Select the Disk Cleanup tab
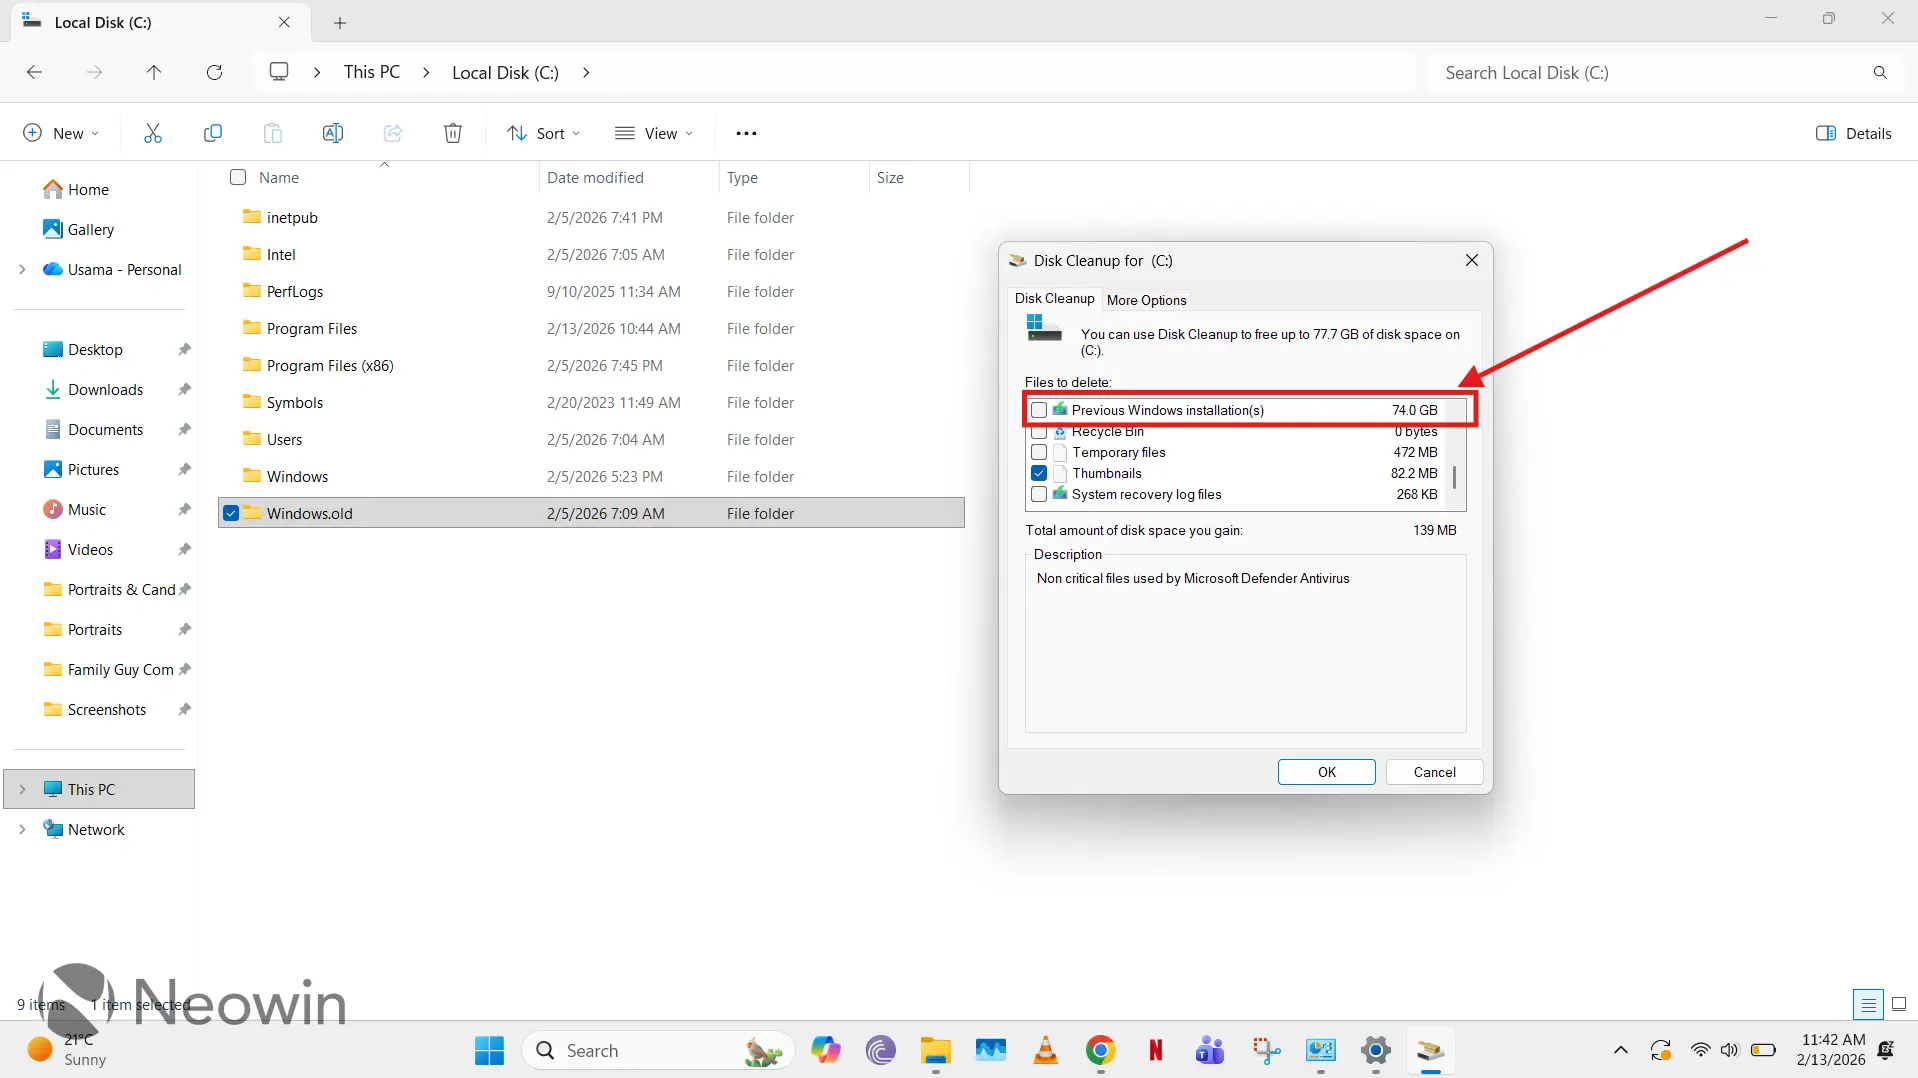The height and width of the screenshot is (1078, 1918). [x=1054, y=298]
